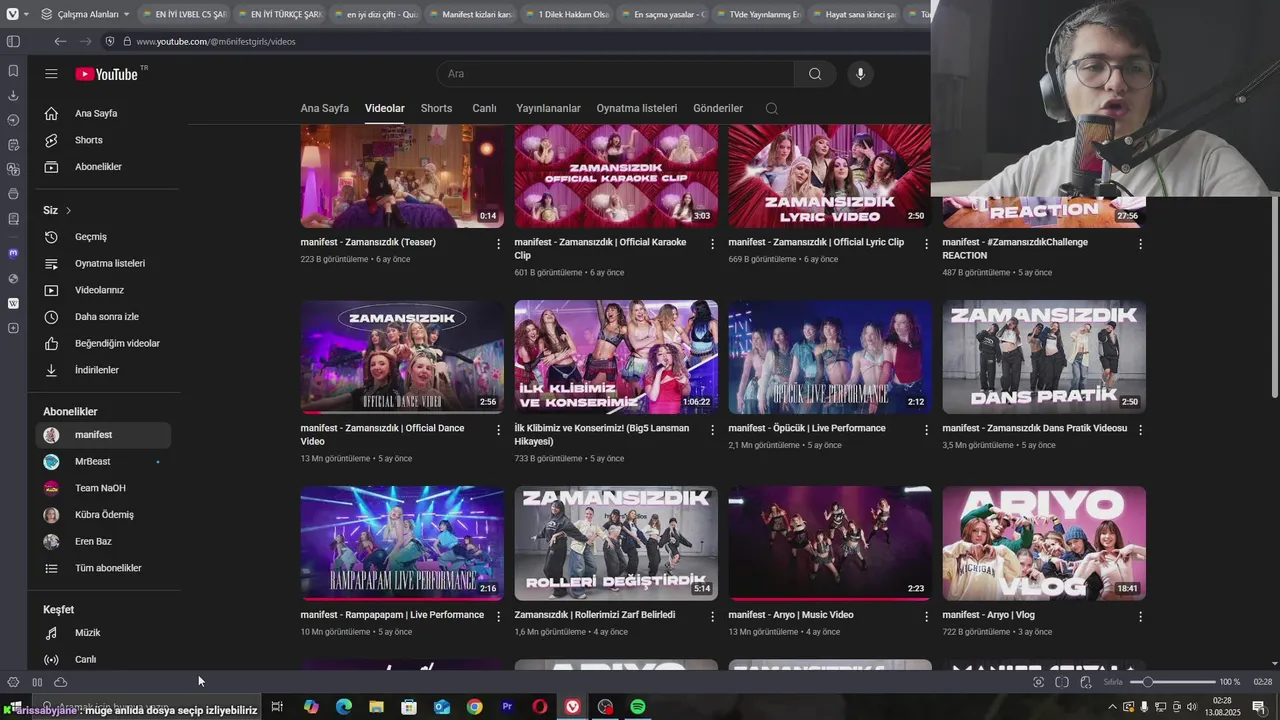Click the YouTube search input field

point(616,74)
